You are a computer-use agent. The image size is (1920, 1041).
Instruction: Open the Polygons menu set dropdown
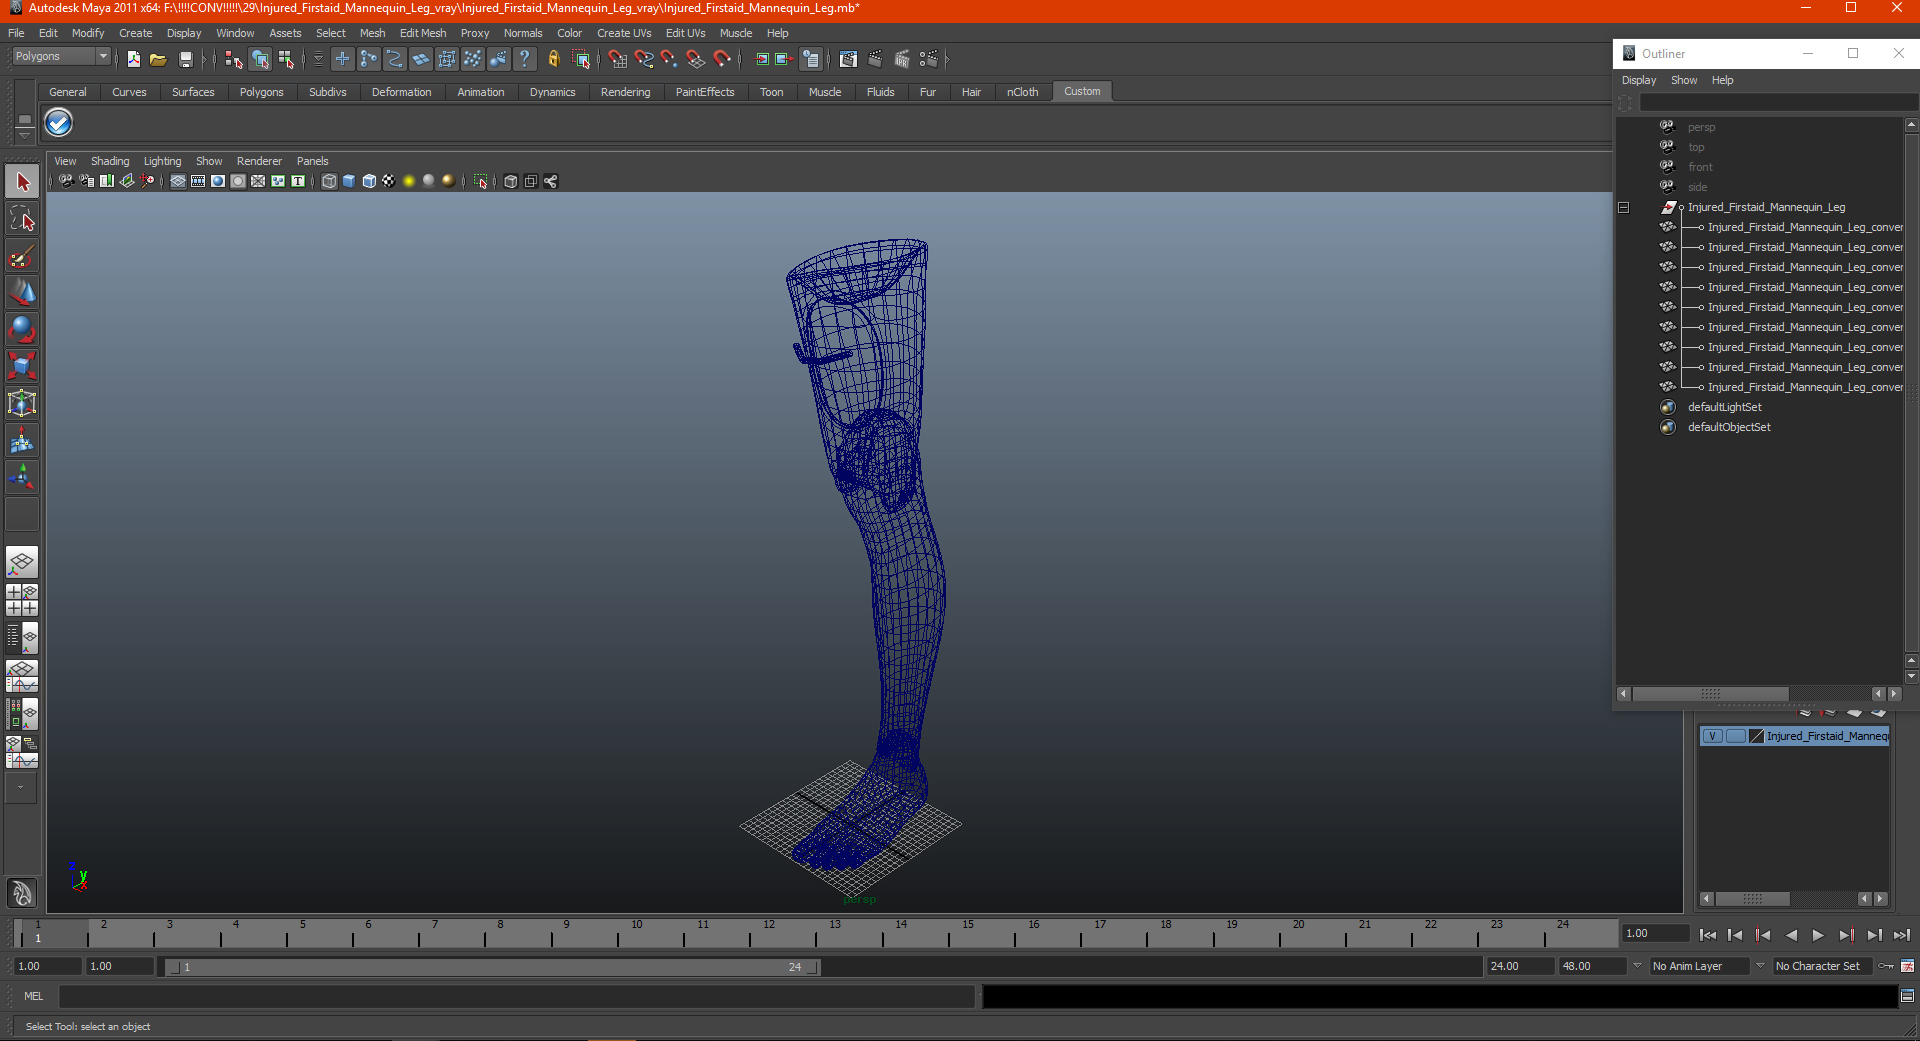[60, 57]
